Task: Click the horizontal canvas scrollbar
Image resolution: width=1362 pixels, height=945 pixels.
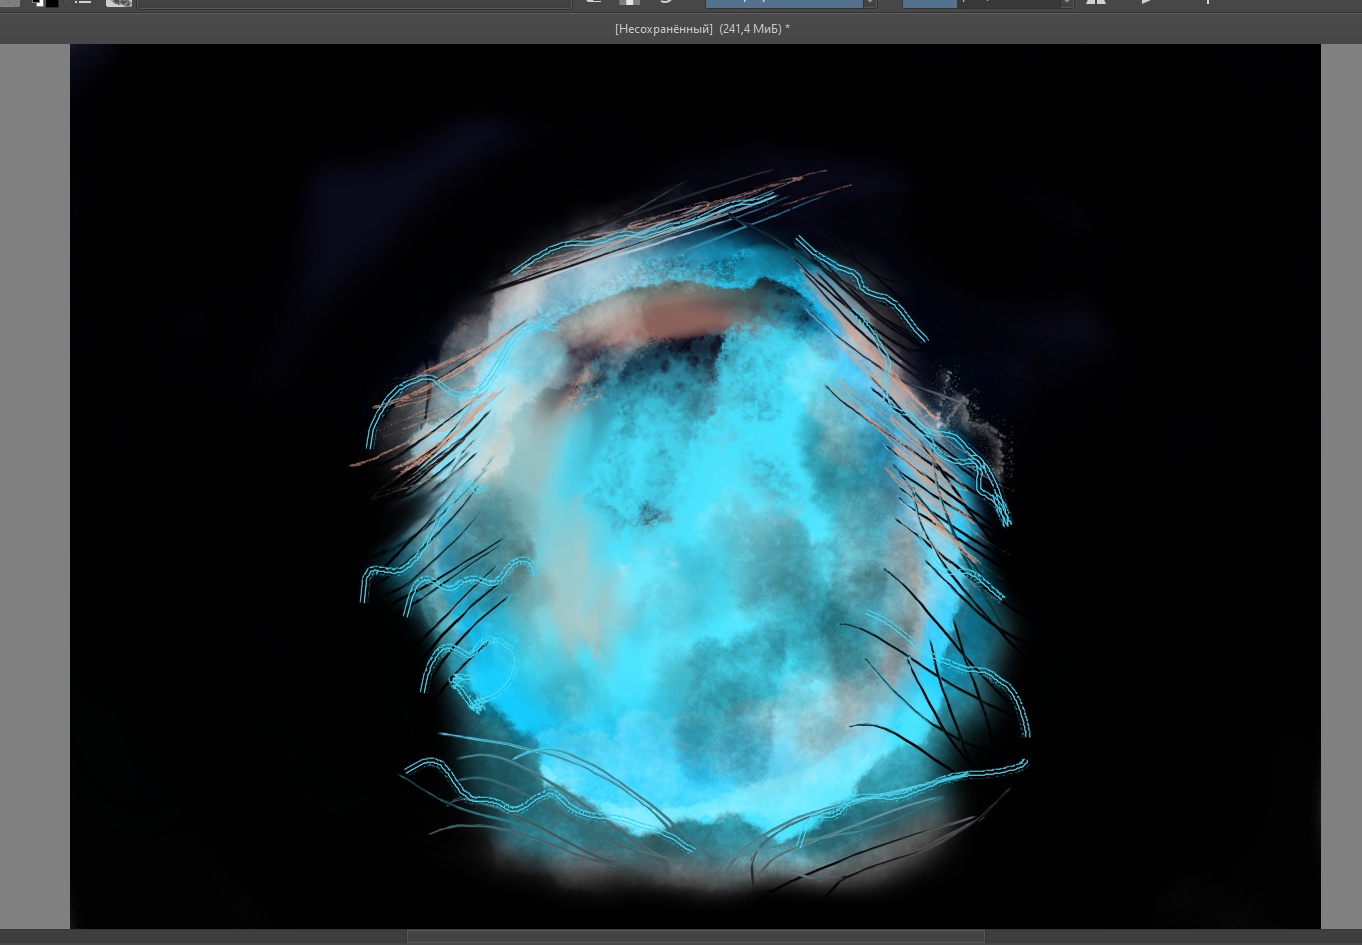Action: (695, 937)
